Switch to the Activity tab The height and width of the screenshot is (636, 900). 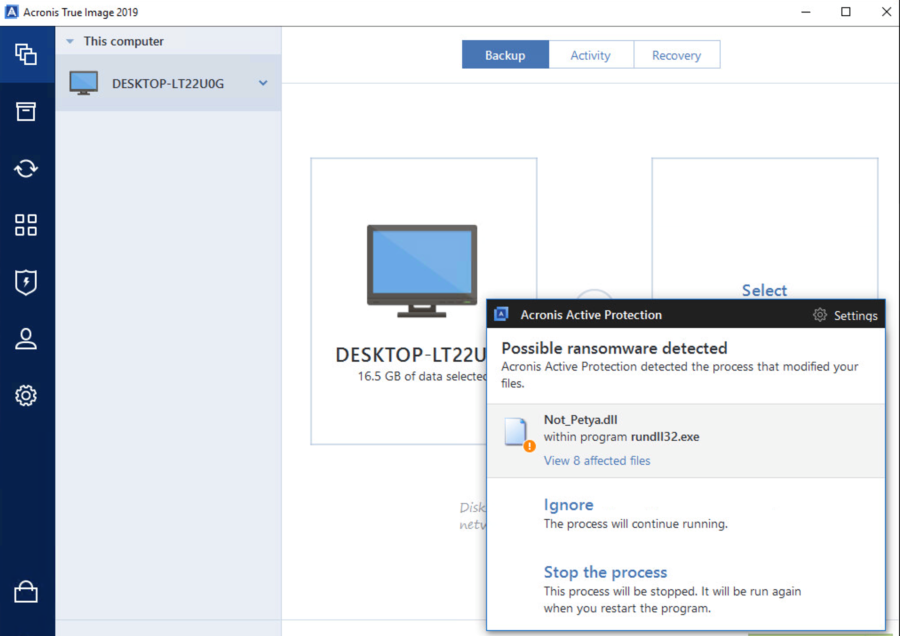(591, 55)
